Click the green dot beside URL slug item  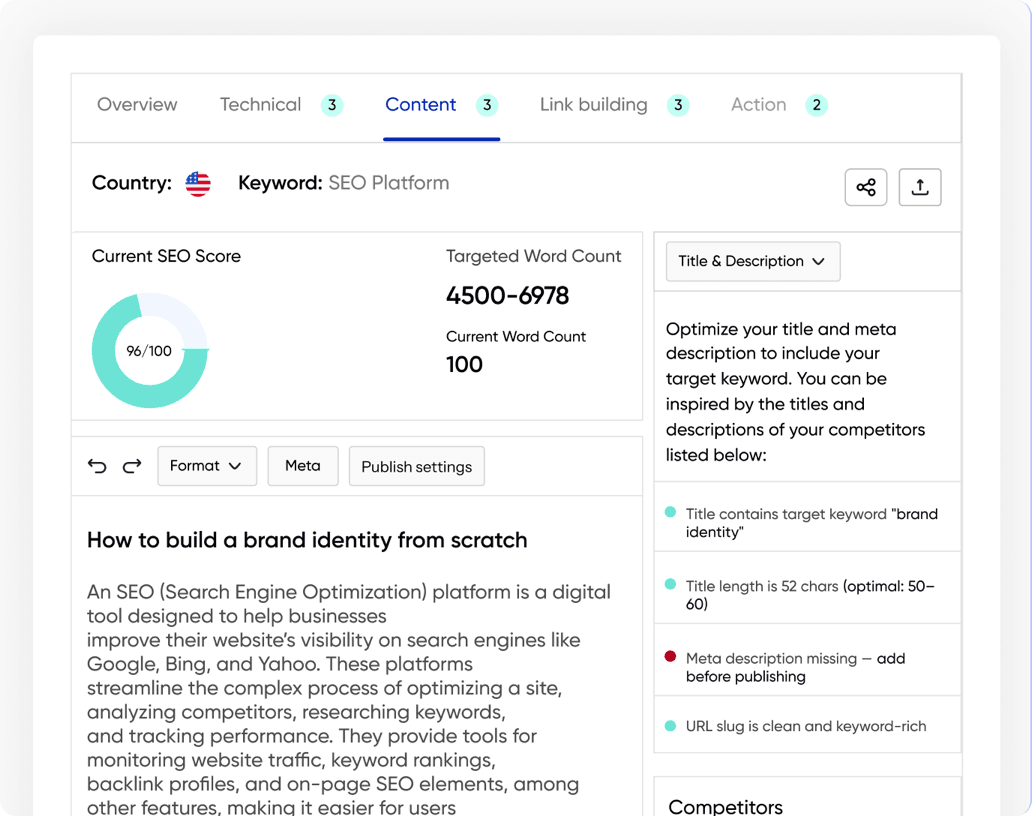tap(671, 726)
